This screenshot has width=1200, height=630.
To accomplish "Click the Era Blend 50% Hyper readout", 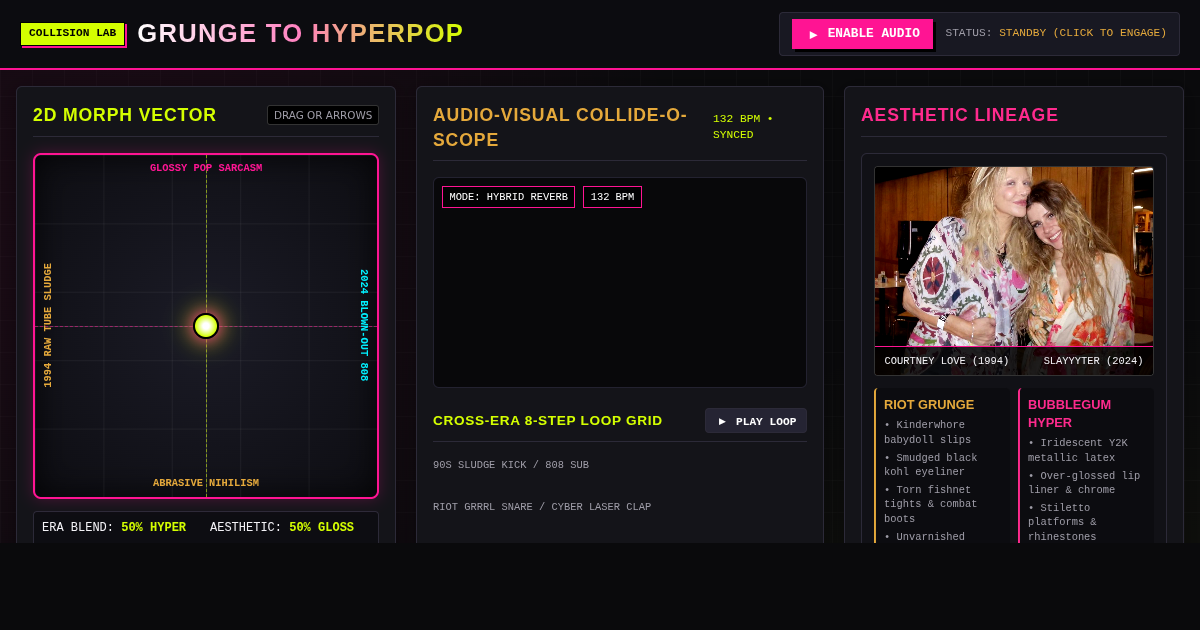I will (114, 528).
